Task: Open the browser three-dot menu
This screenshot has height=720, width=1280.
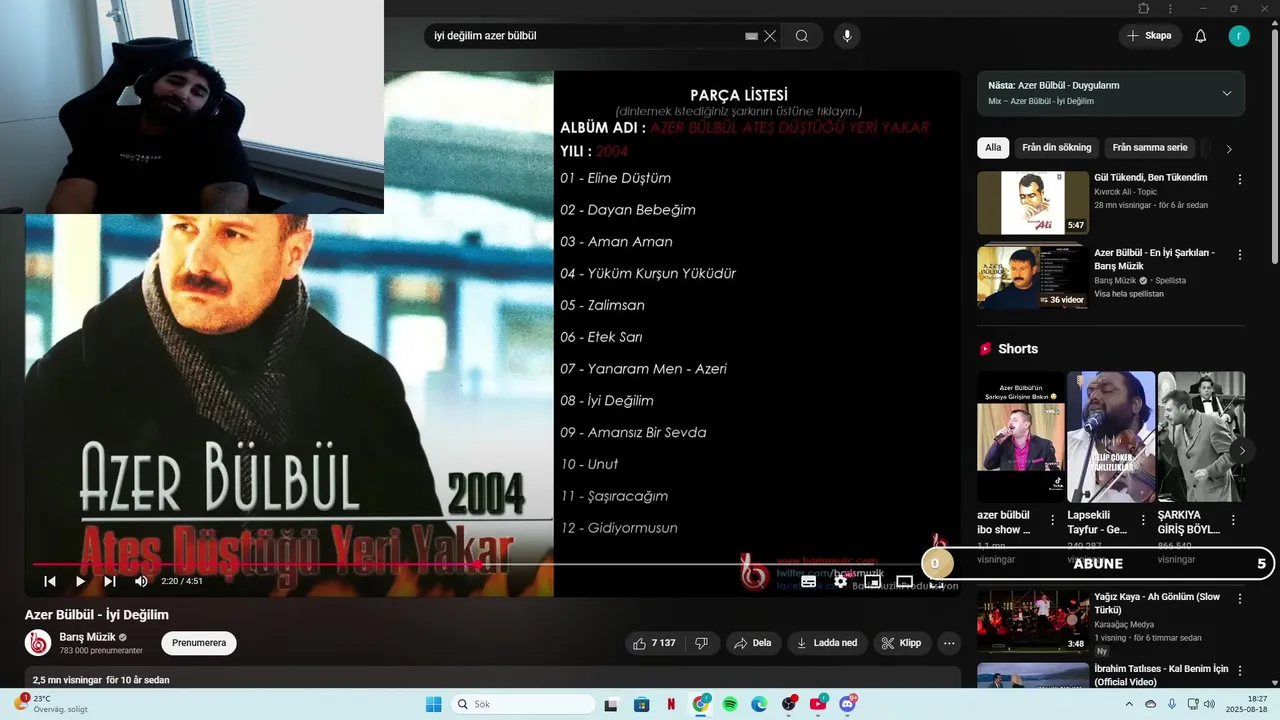Action: [1170, 9]
